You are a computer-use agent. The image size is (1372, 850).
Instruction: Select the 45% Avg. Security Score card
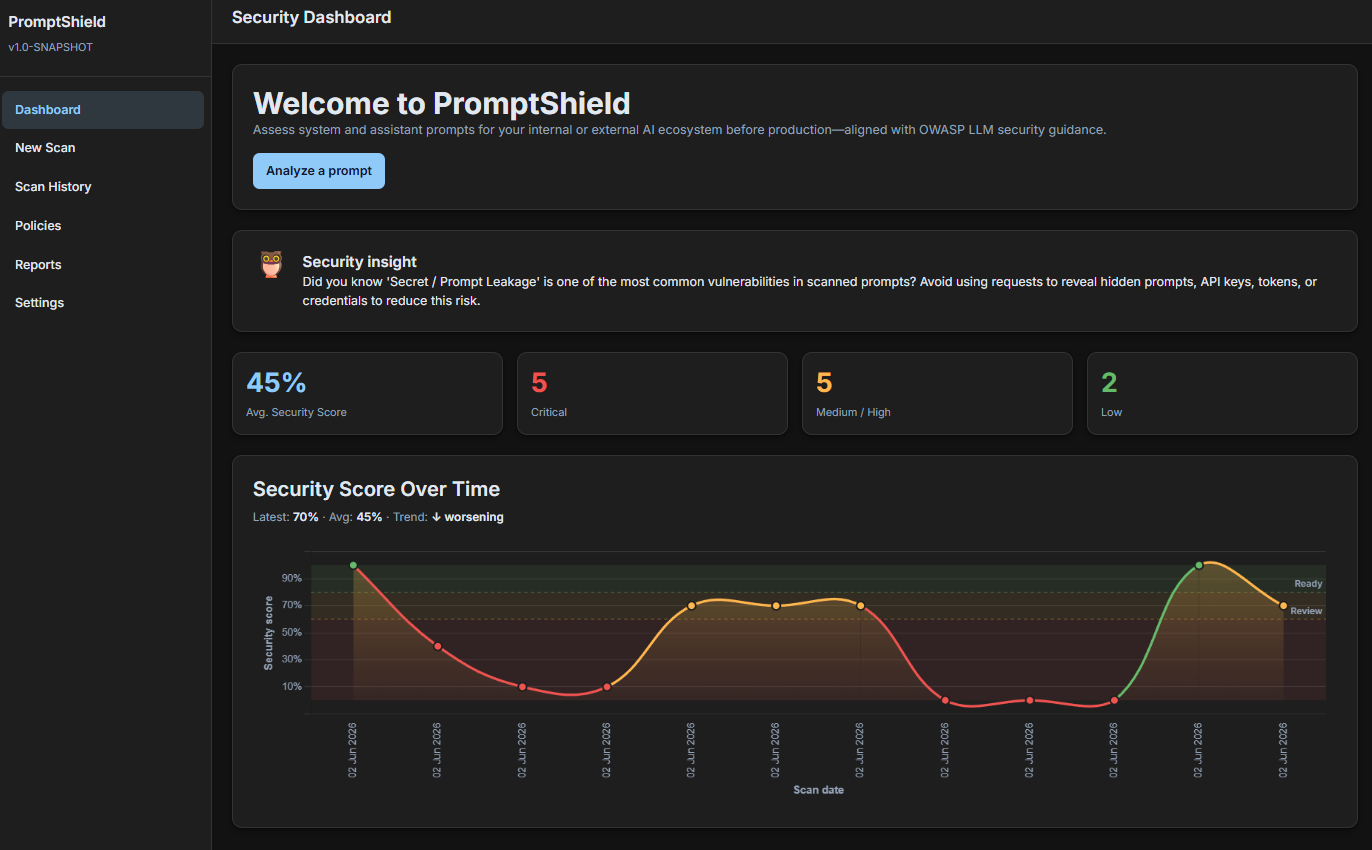pos(367,393)
